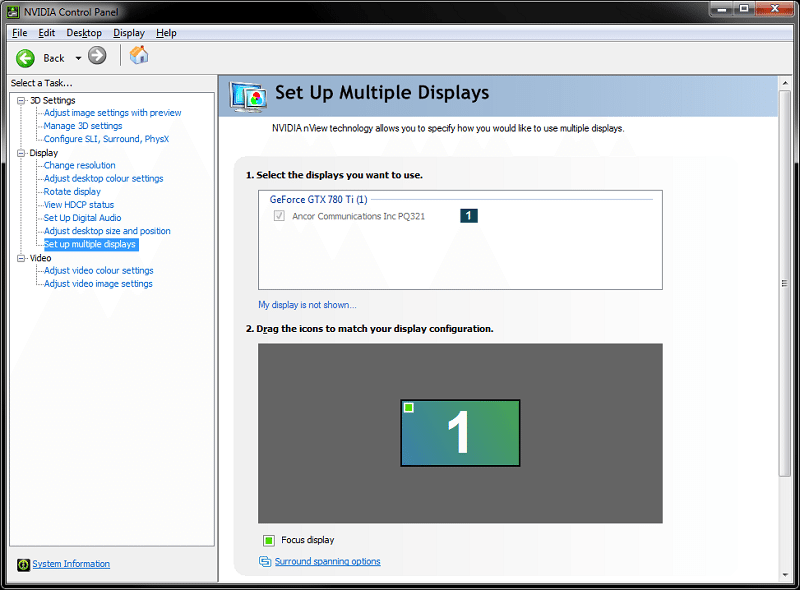Click the vertical scrollbar thumb

click(785, 284)
